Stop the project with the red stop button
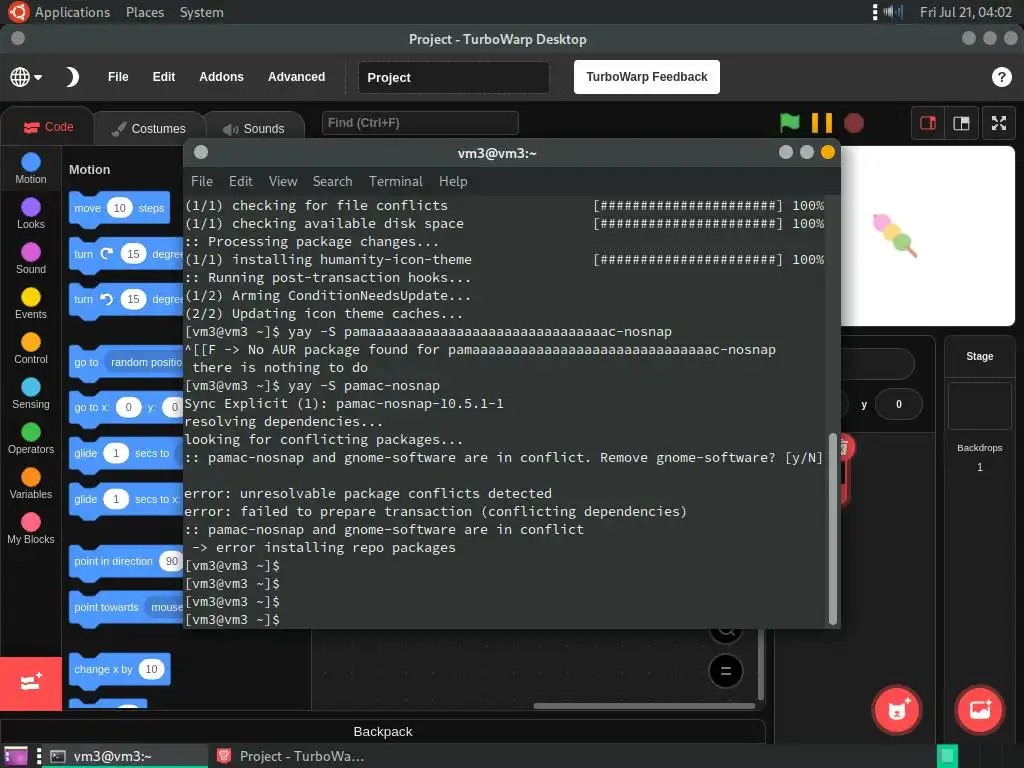The height and width of the screenshot is (768, 1024). click(854, 123)
